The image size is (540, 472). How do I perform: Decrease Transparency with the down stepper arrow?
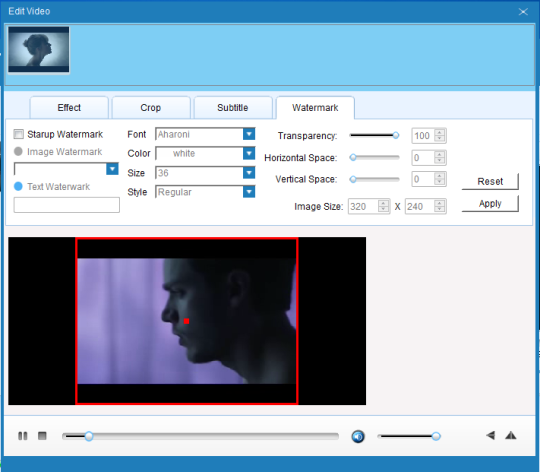tap(439, 139)
